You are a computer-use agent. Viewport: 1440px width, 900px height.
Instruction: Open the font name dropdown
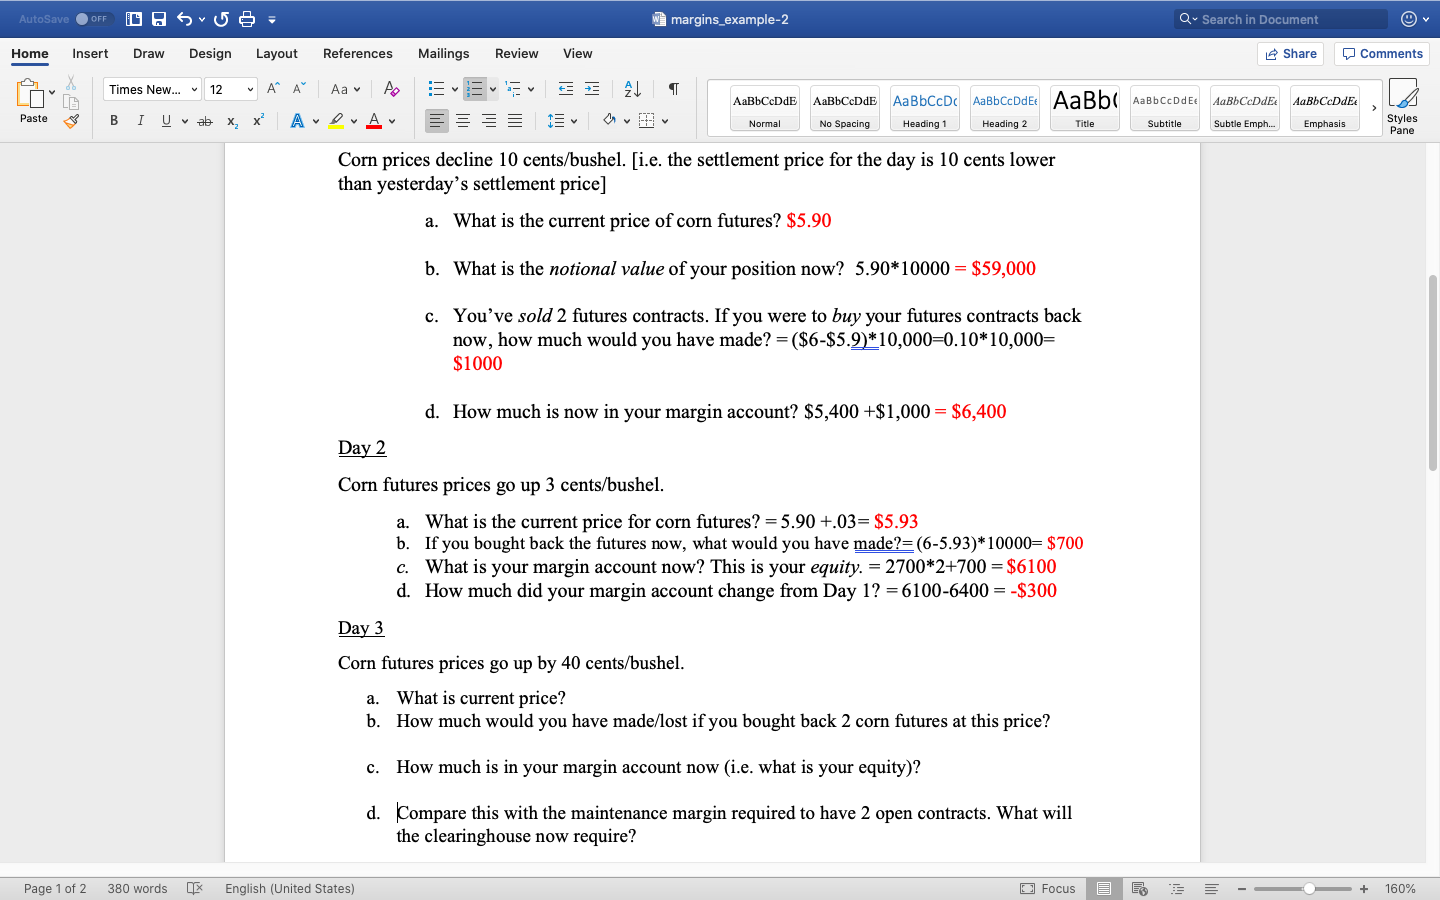coord(151,89)
